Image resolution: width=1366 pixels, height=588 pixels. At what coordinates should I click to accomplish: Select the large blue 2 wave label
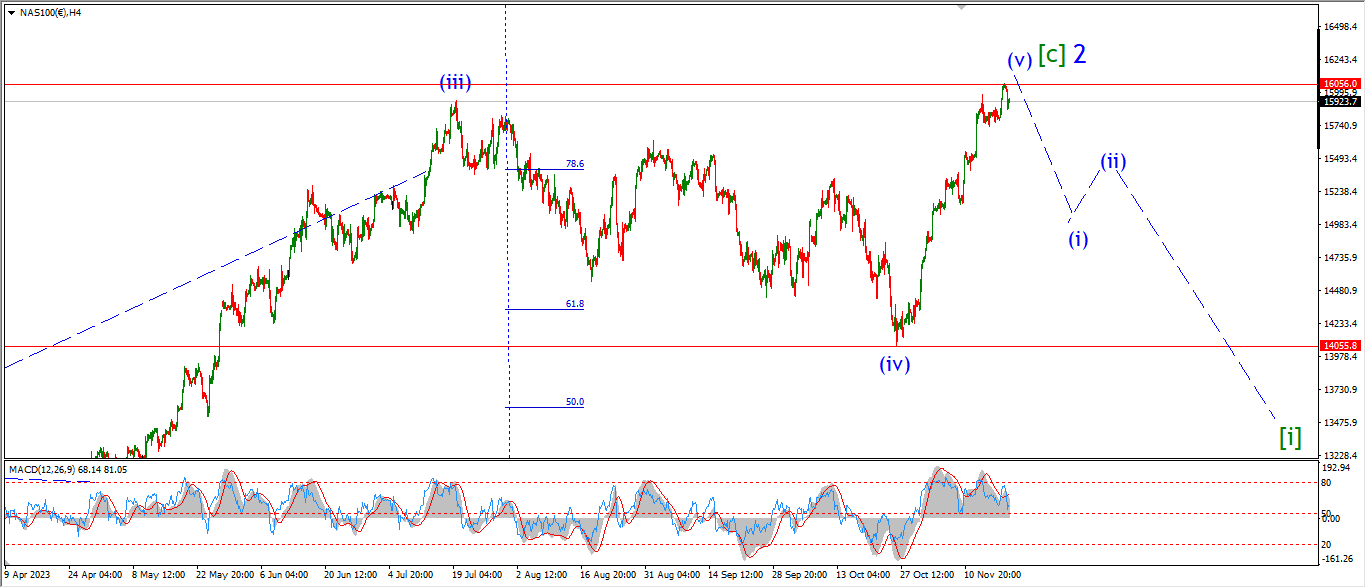pos(1079,54)
